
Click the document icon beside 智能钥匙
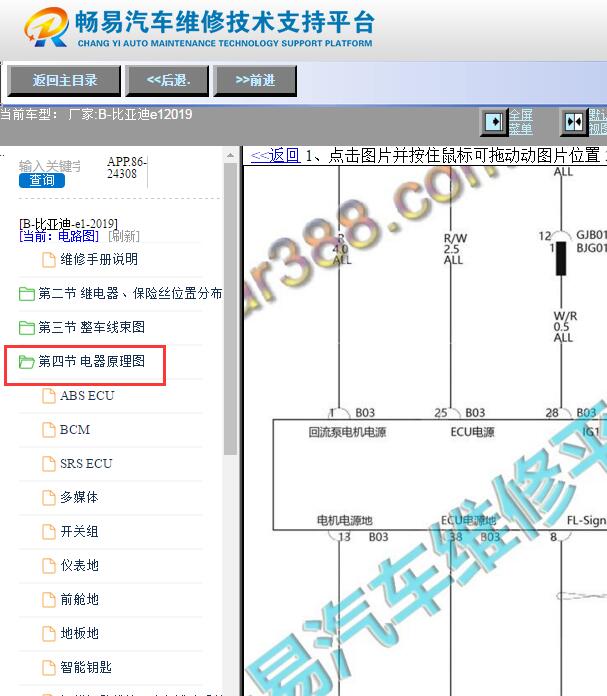click(x=49, y=668)
